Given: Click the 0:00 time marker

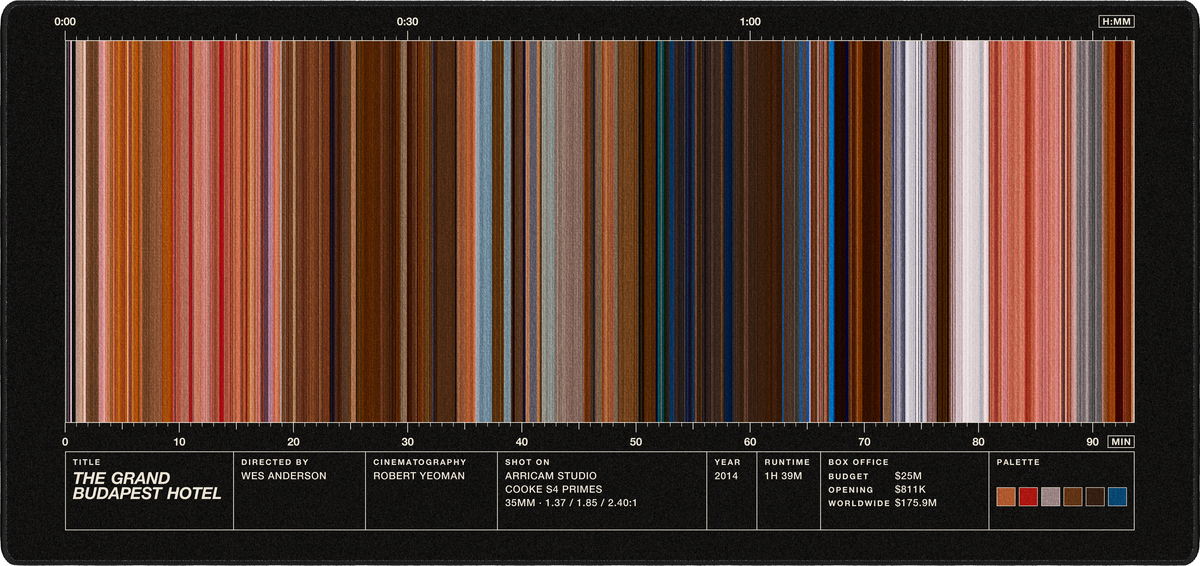Looking at the screenshot, I should pyautogui.click(x=65, y=21).
